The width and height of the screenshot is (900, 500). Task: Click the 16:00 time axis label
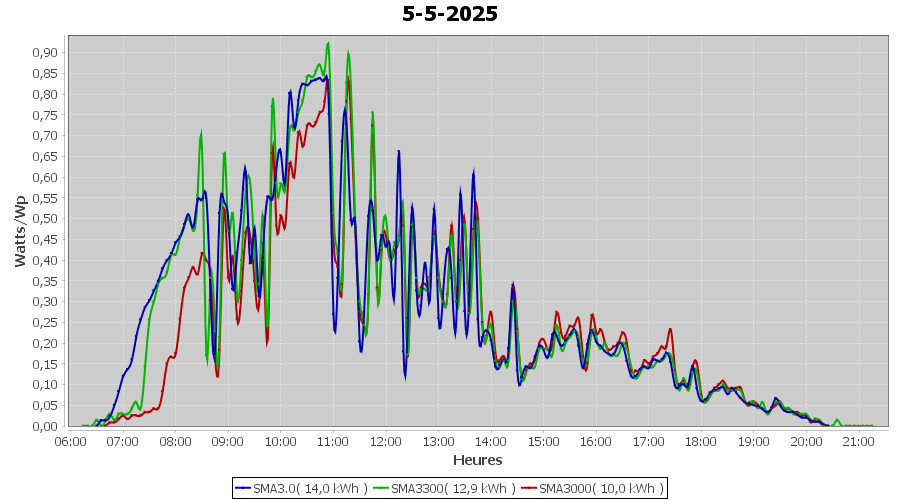596,441
